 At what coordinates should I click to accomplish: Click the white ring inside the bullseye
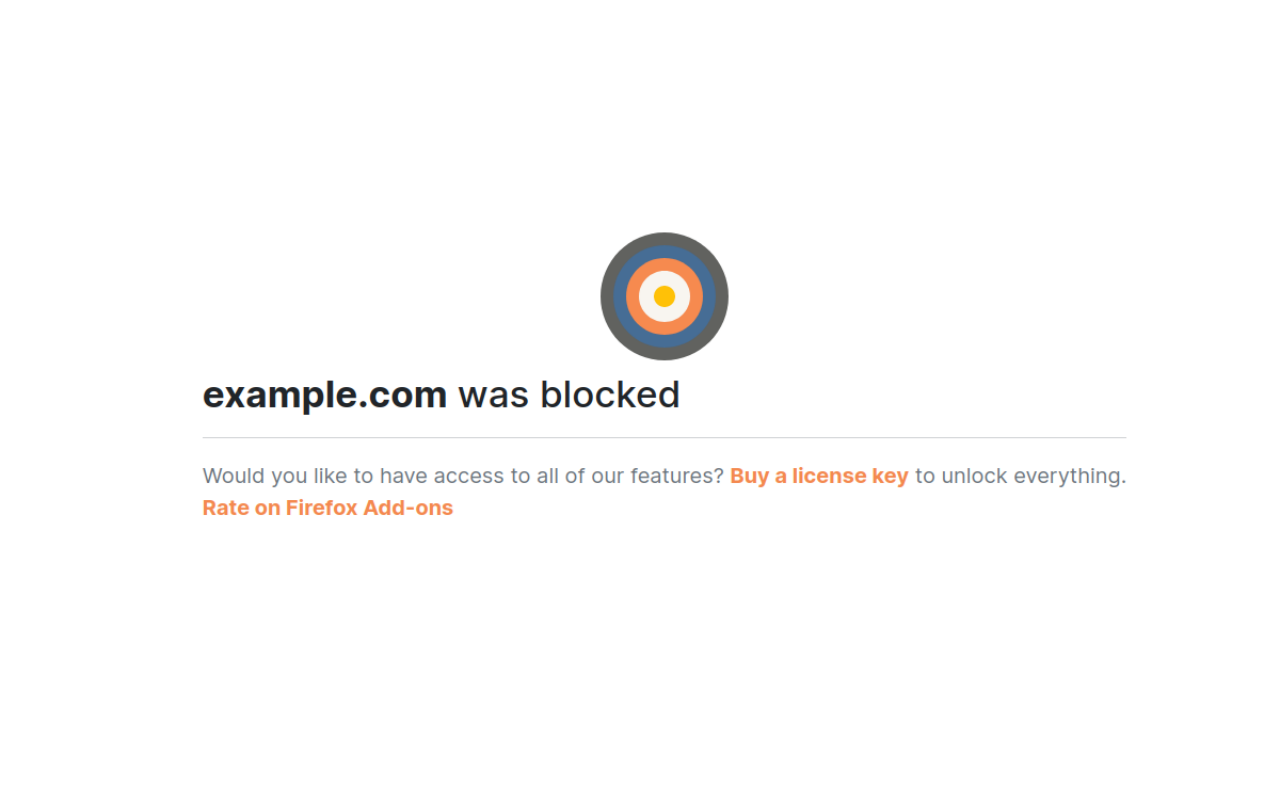664,277
